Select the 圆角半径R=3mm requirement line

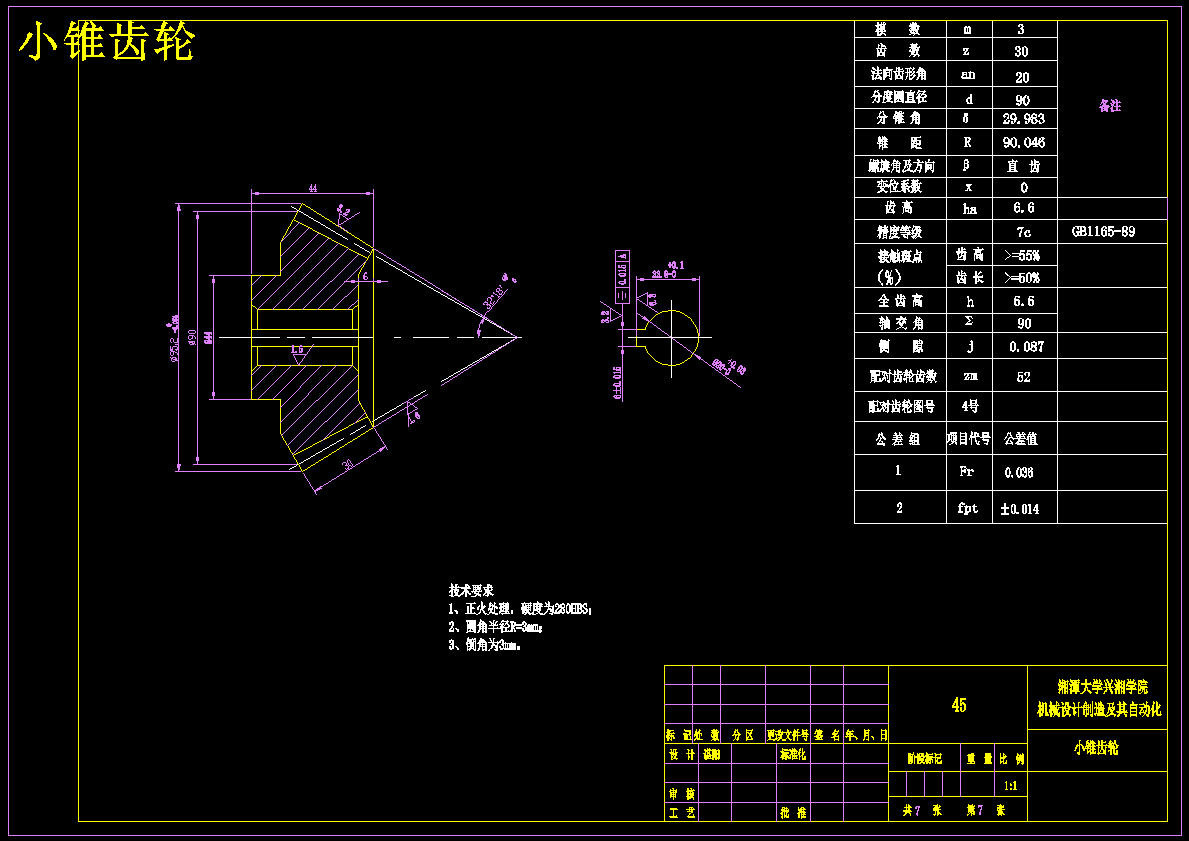click(x=497, y=627)
